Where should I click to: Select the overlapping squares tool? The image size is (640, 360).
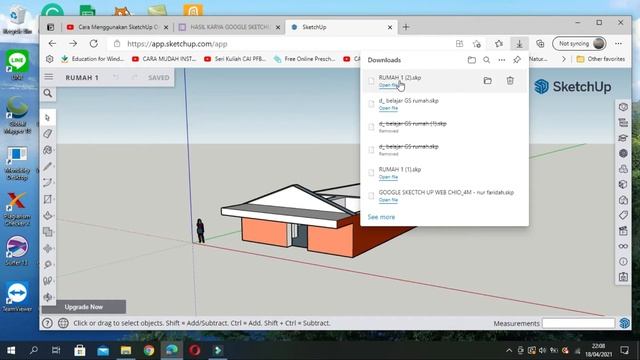(x=48, y=232)
